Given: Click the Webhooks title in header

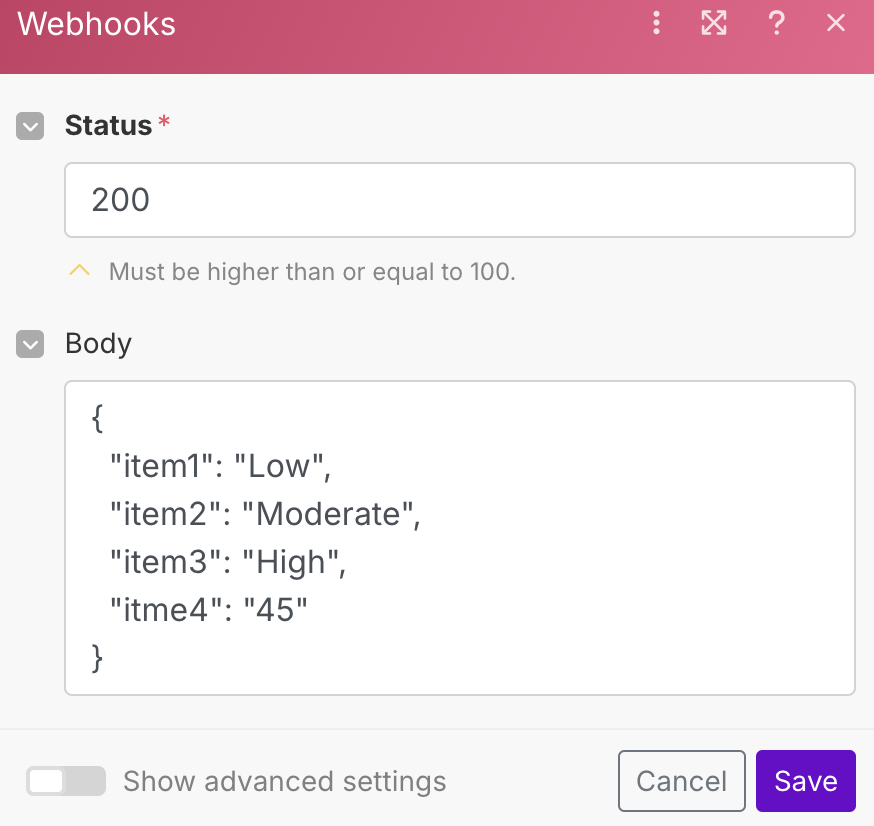Looking at the screenshot, I should pos(97,24).
